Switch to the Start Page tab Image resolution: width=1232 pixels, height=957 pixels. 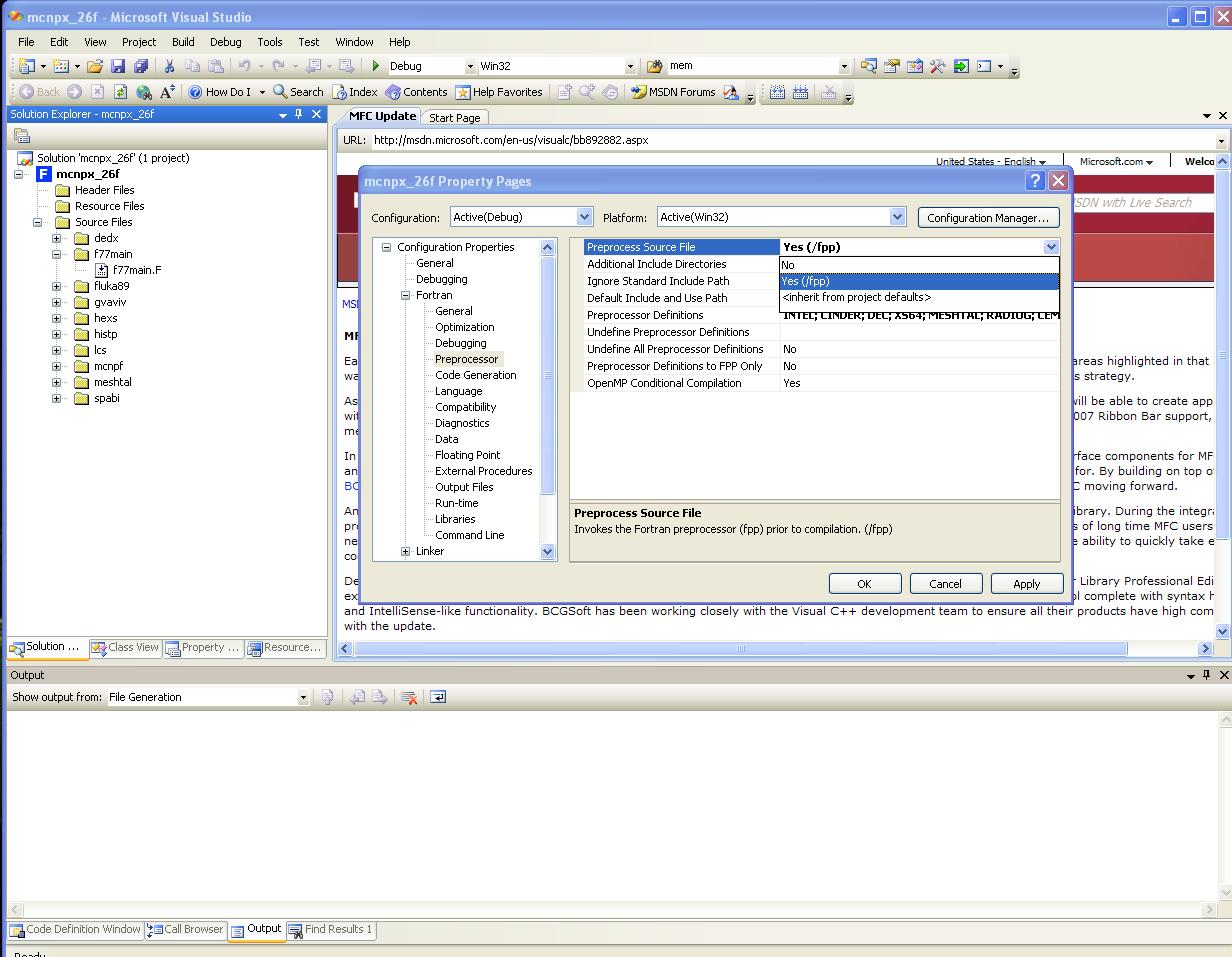tap(454, 117)
